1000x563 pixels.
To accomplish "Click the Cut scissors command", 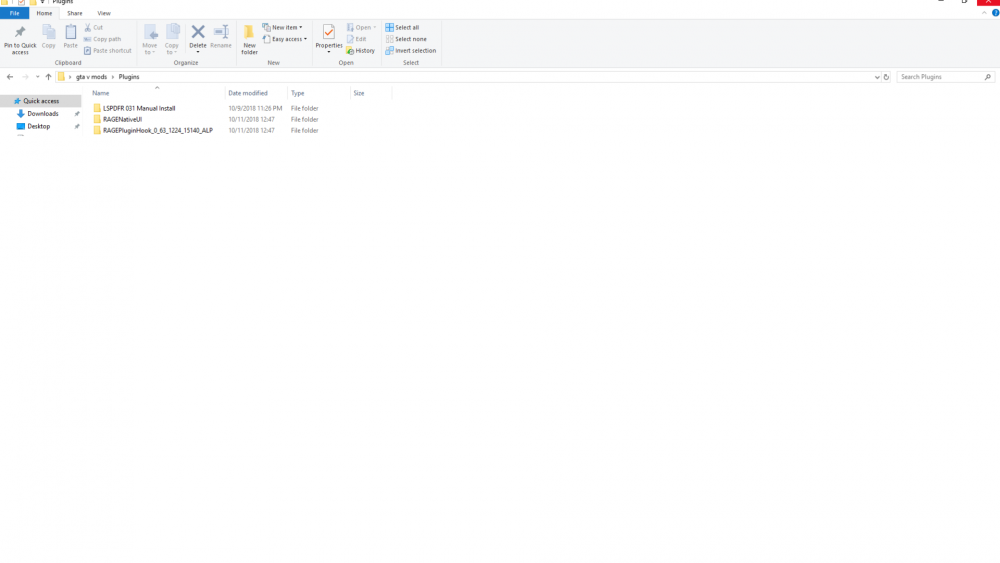I will (94, 27).
